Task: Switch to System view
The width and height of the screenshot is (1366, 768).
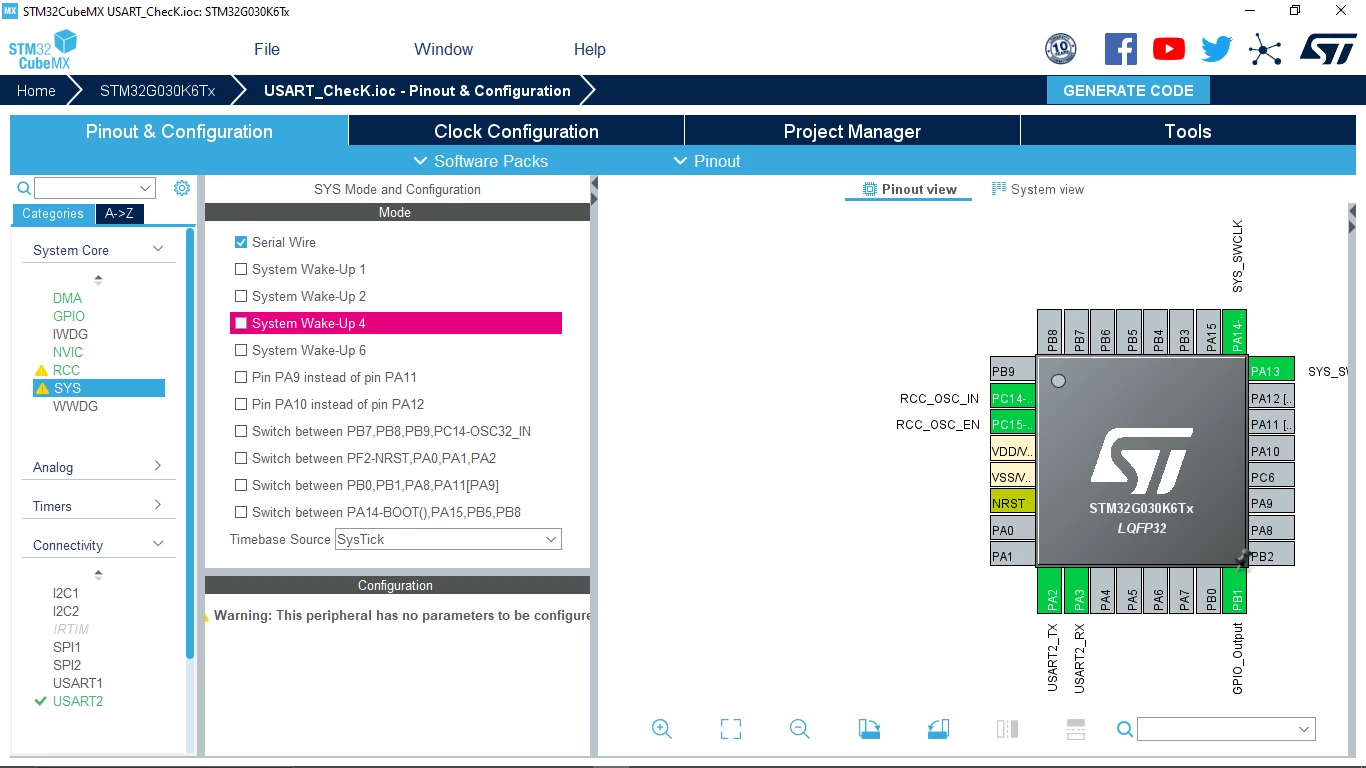Action: point(1038,189)
